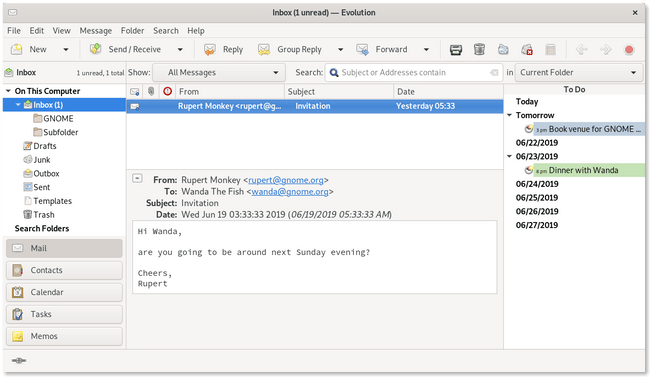Select the GNOME subfolder
The height and width of the screenshot is (377, 650).
(x=58, y=119)
